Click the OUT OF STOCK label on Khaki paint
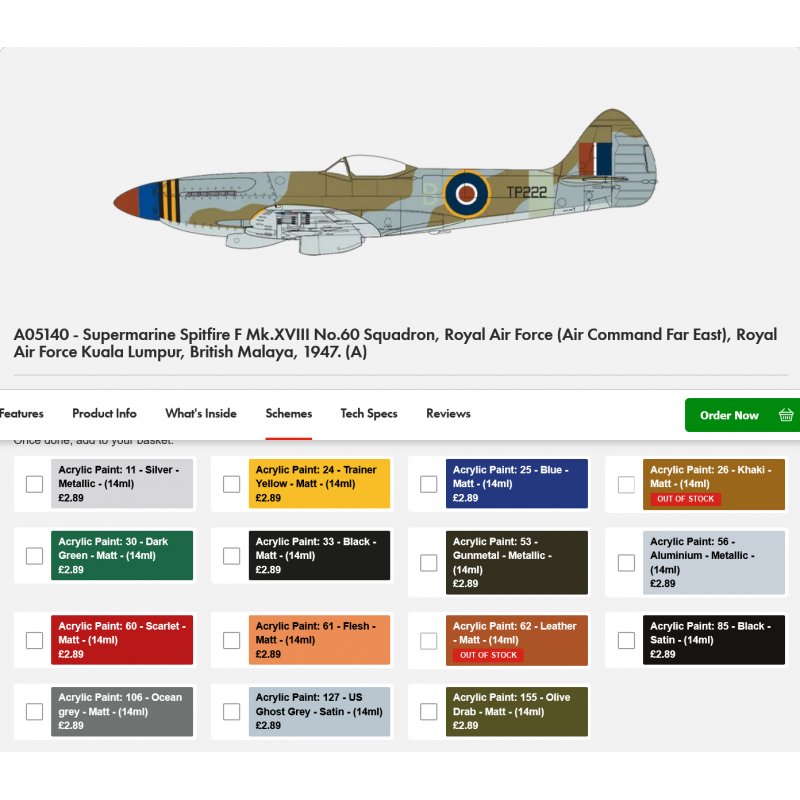Viewport: 800px width, 800px height. [x=685, y=499]
